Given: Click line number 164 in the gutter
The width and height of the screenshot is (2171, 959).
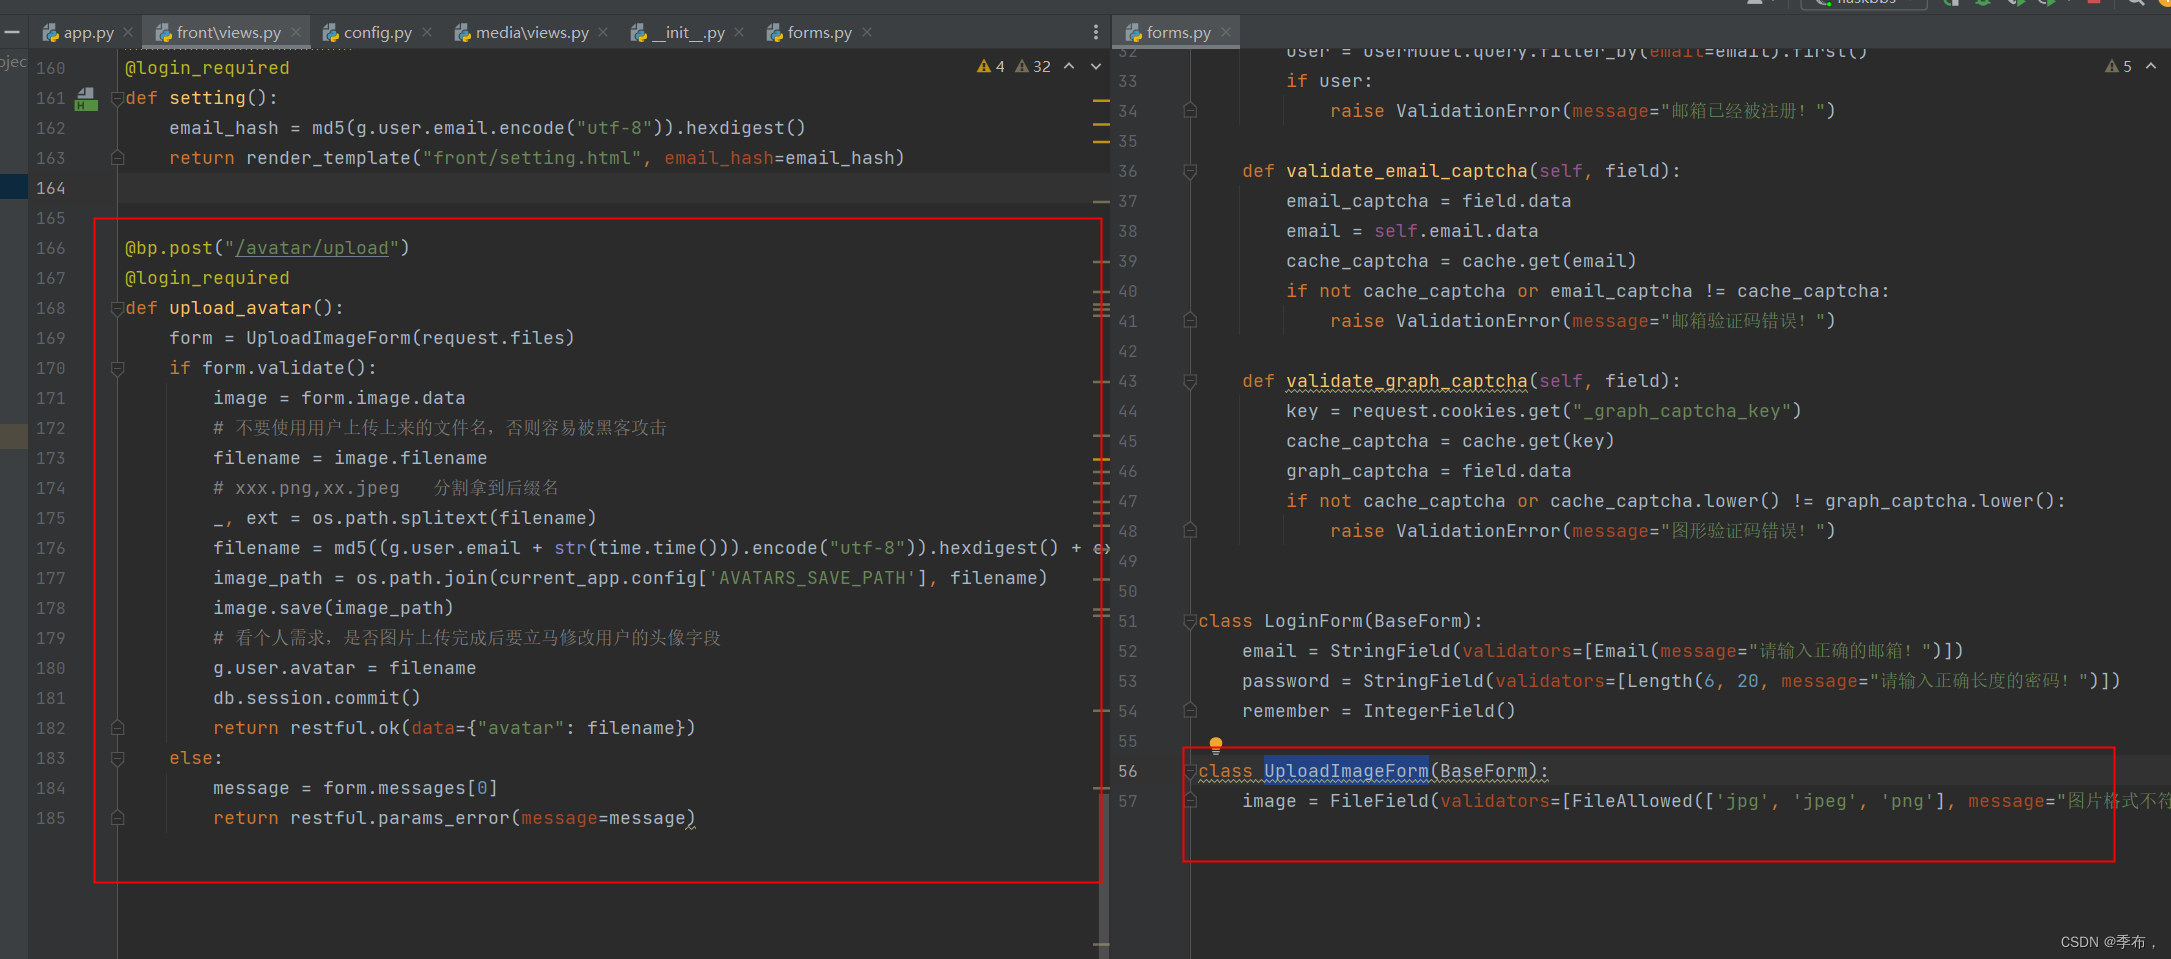Looking at the screenshot, I should [50, 188].
